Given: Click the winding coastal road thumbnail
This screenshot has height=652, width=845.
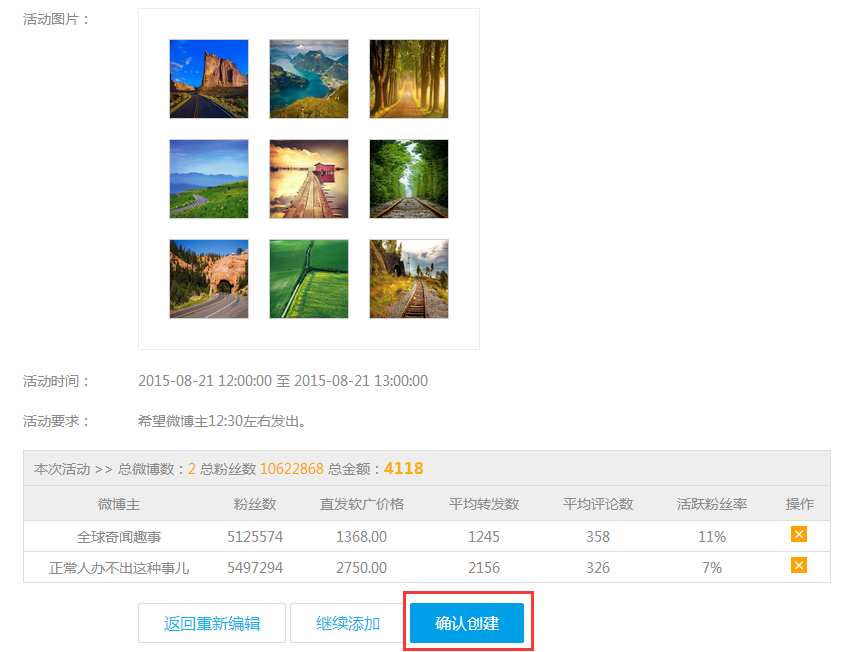Looking at the screenshot, I should (209, 179).
